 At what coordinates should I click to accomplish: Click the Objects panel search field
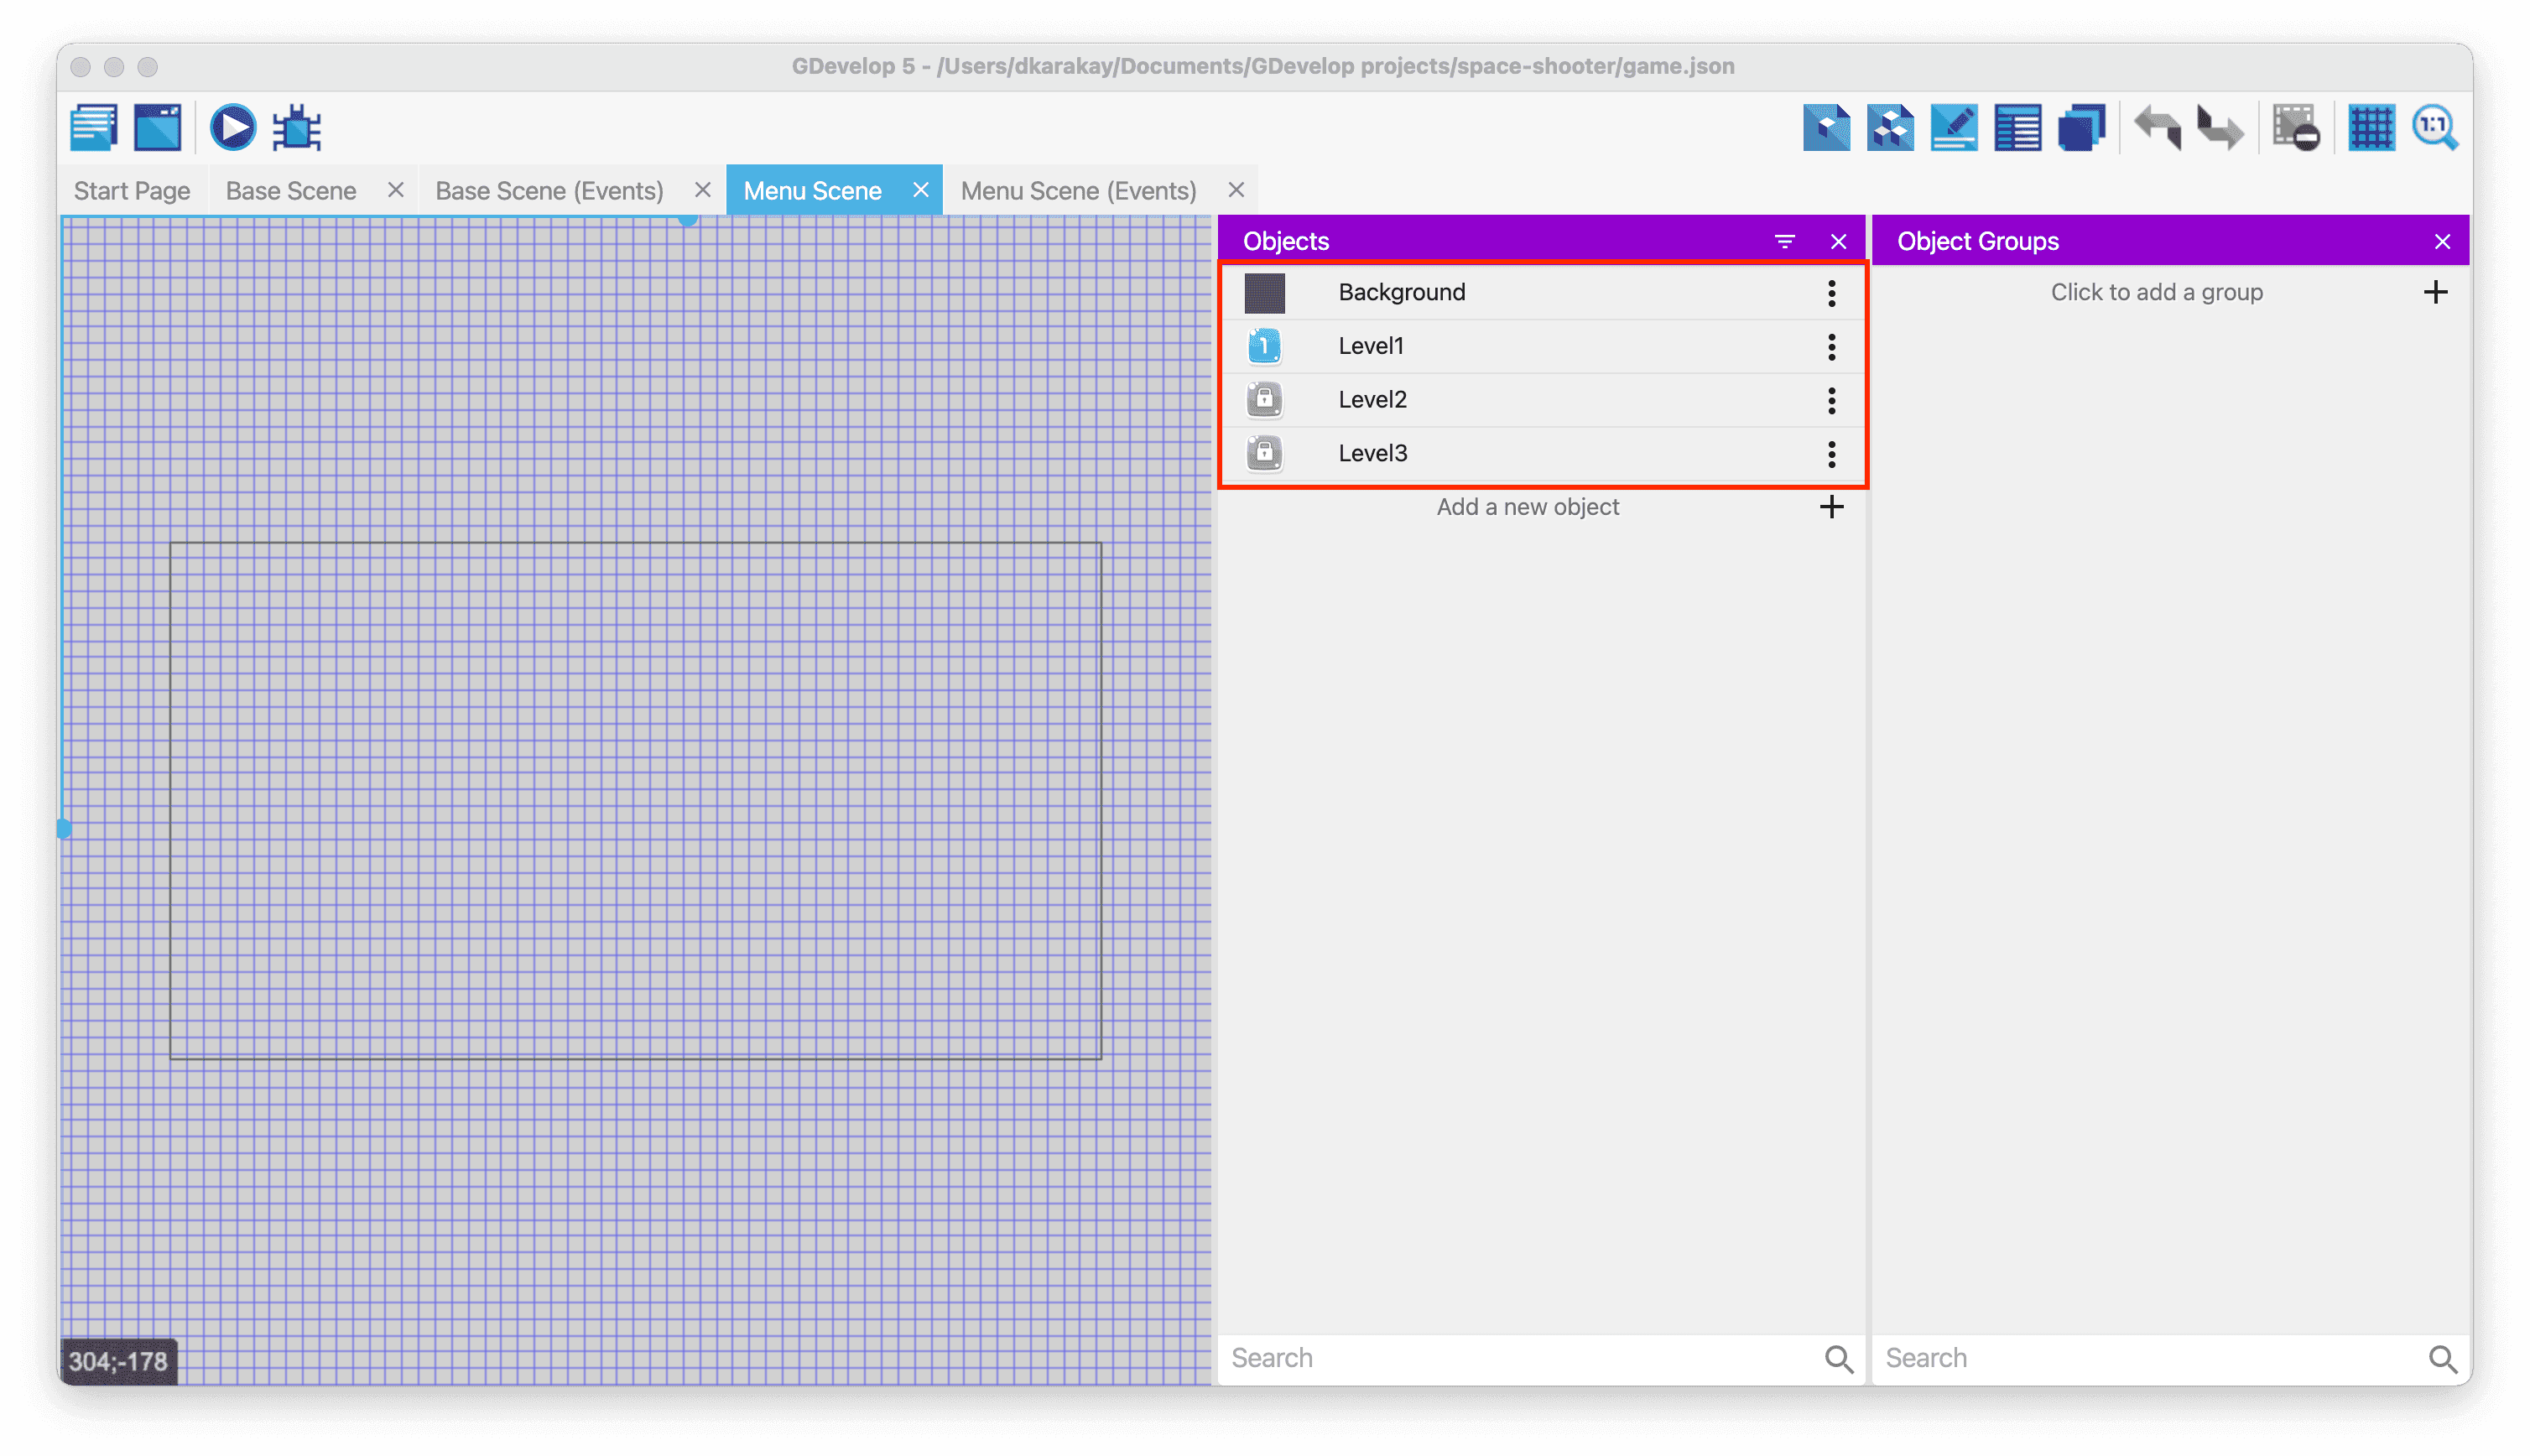[1520, 1358]
